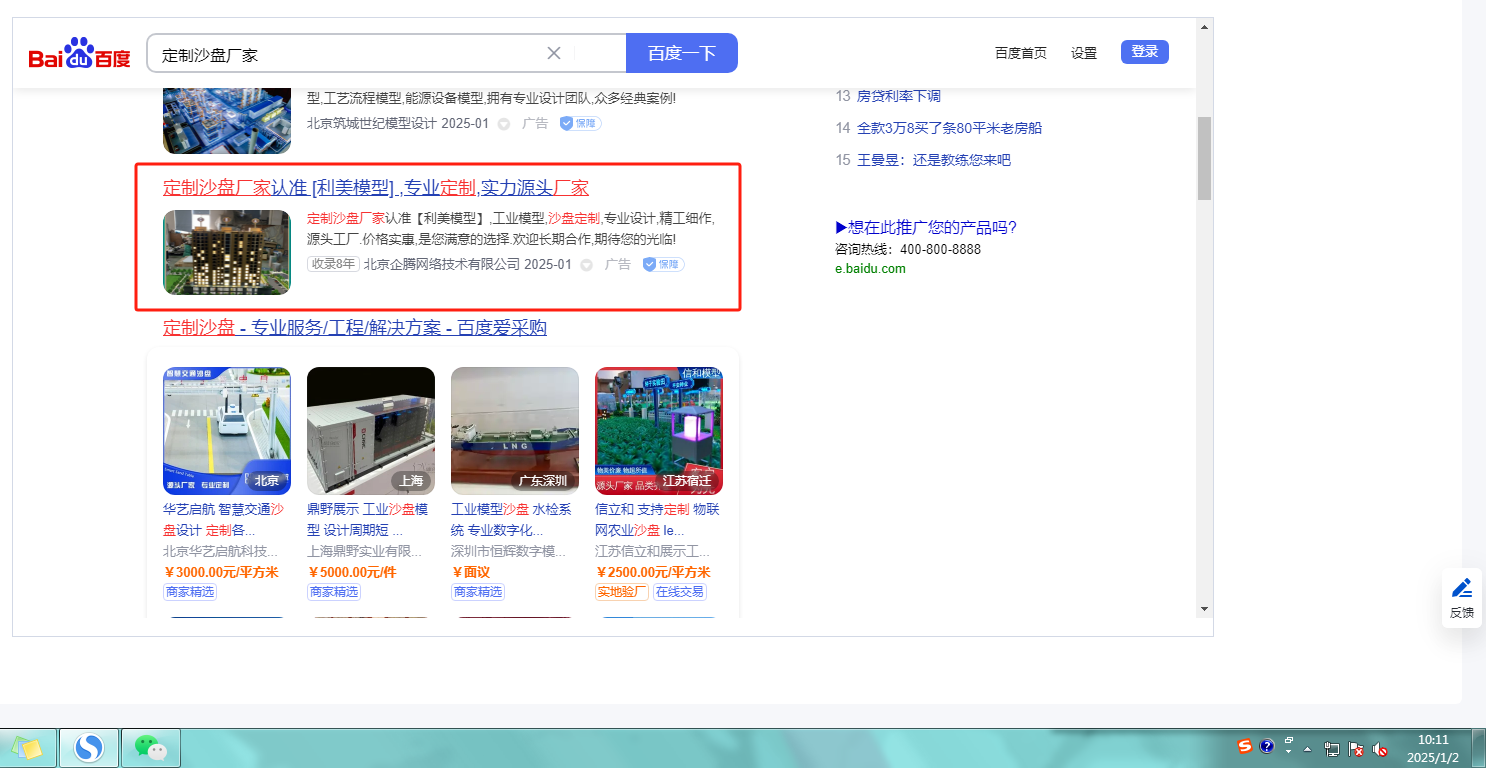The height and width of the screenshot is (768, 1486).
Task: Click the blue help question mark tray icon
Action: coord(1267,746)
